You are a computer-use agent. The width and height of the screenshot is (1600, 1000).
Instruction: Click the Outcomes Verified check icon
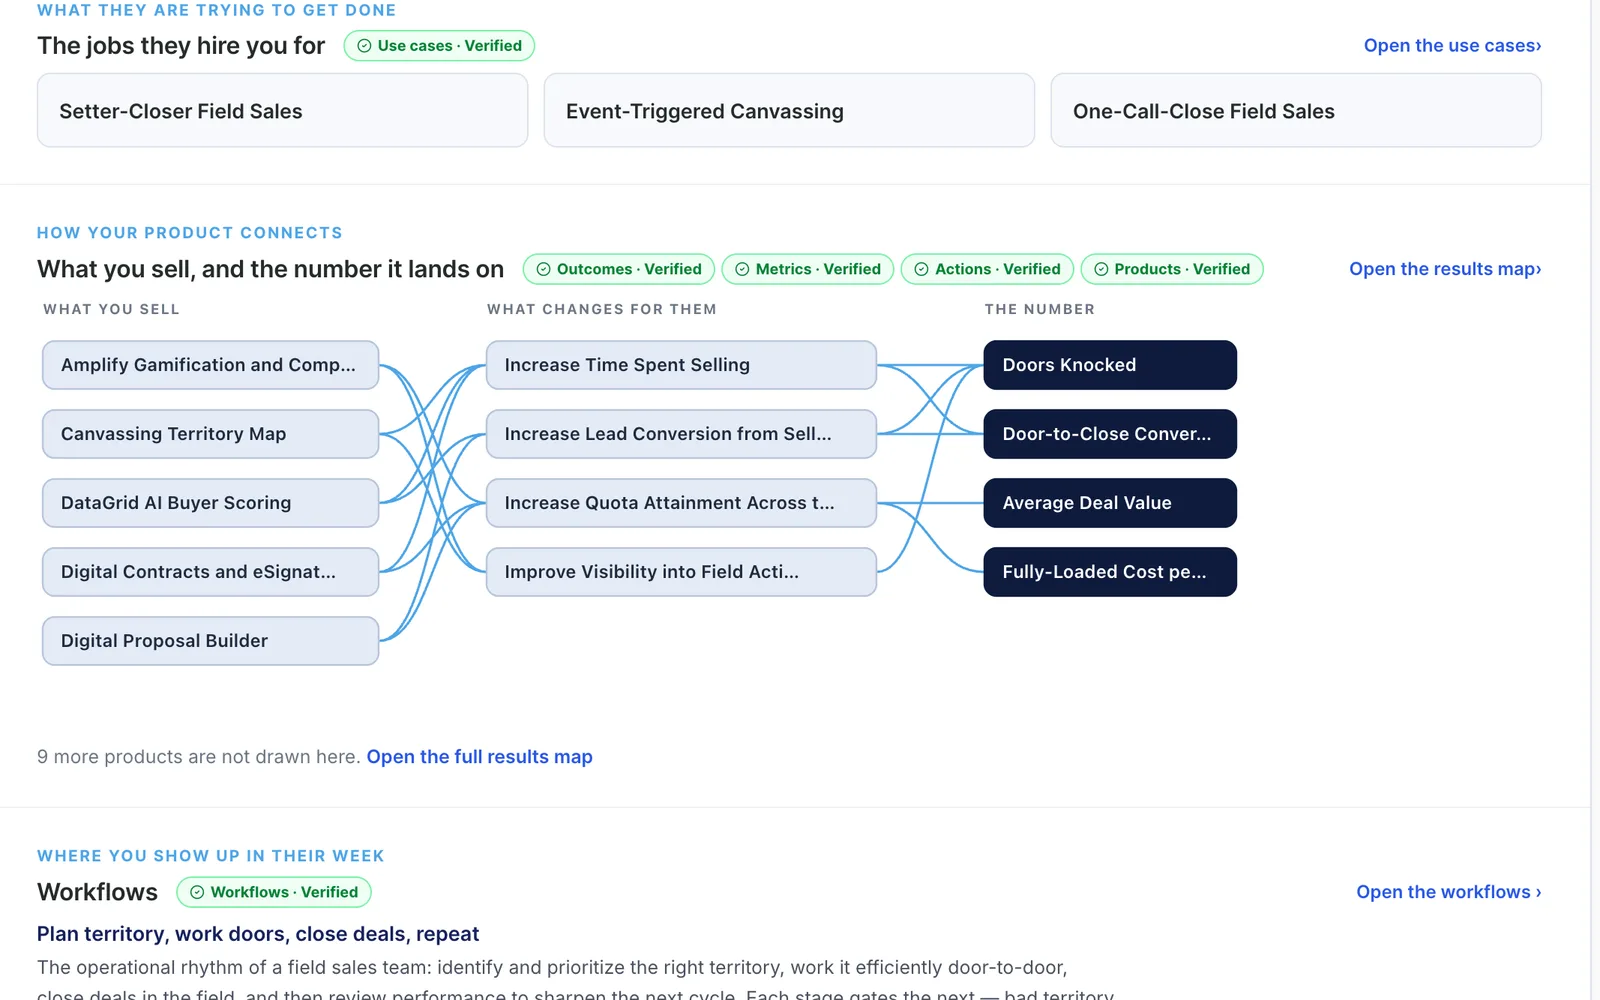coord(543,269)
